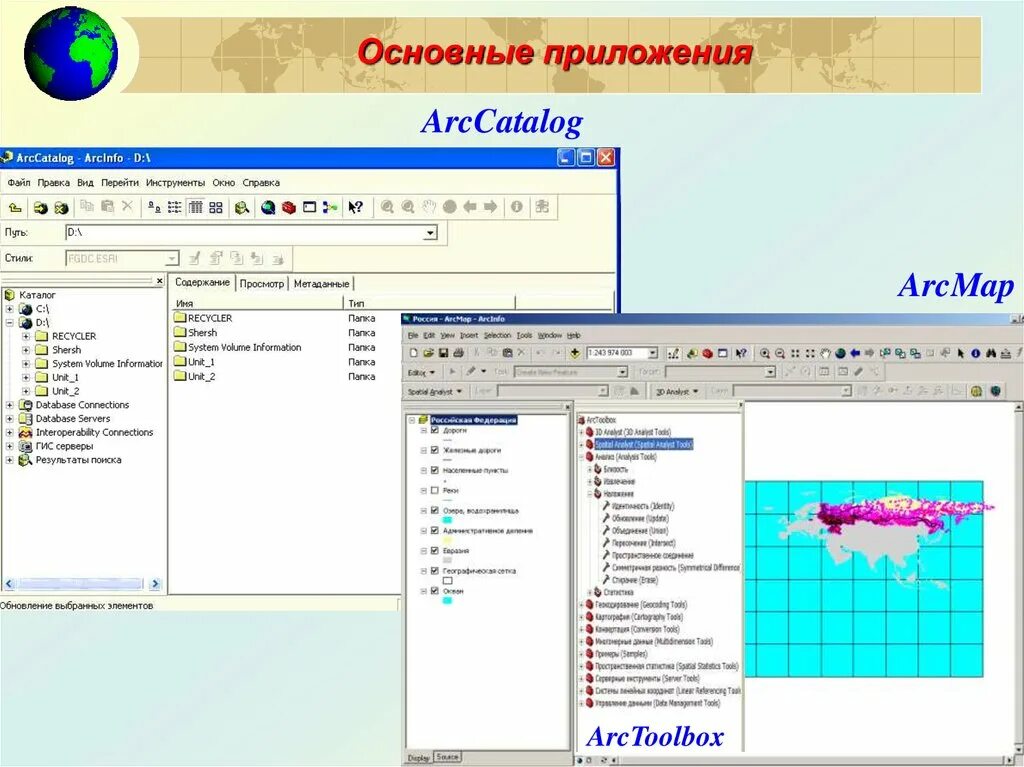Uncheck the Железные дороги layer checkbox
The height and width of the screenshot is (767, 1024).
(434, 450)
